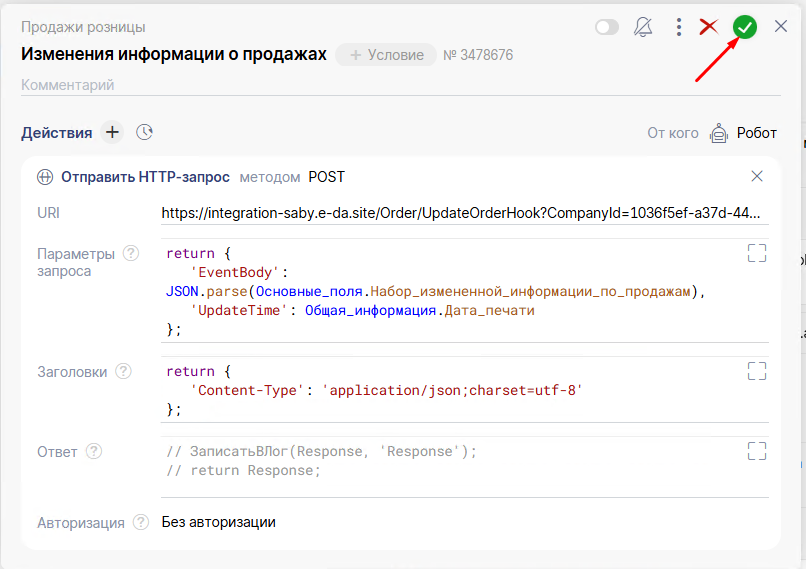806x569 pixels.
Task: Change HTTP method POST selection
Action: 326,177
